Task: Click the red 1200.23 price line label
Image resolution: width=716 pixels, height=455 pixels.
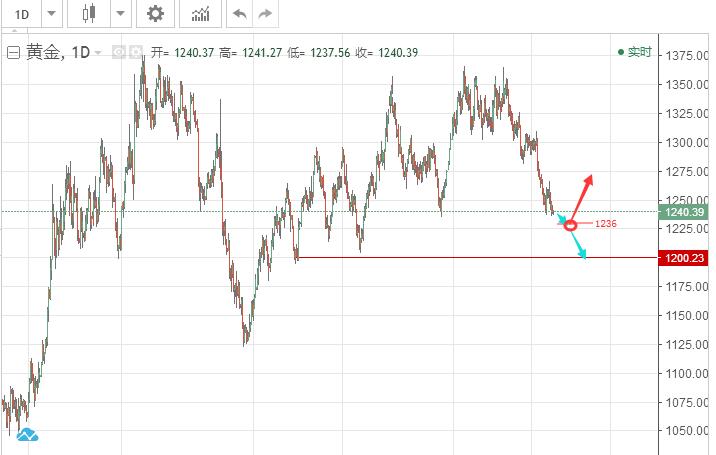Action: coord(684,258)
